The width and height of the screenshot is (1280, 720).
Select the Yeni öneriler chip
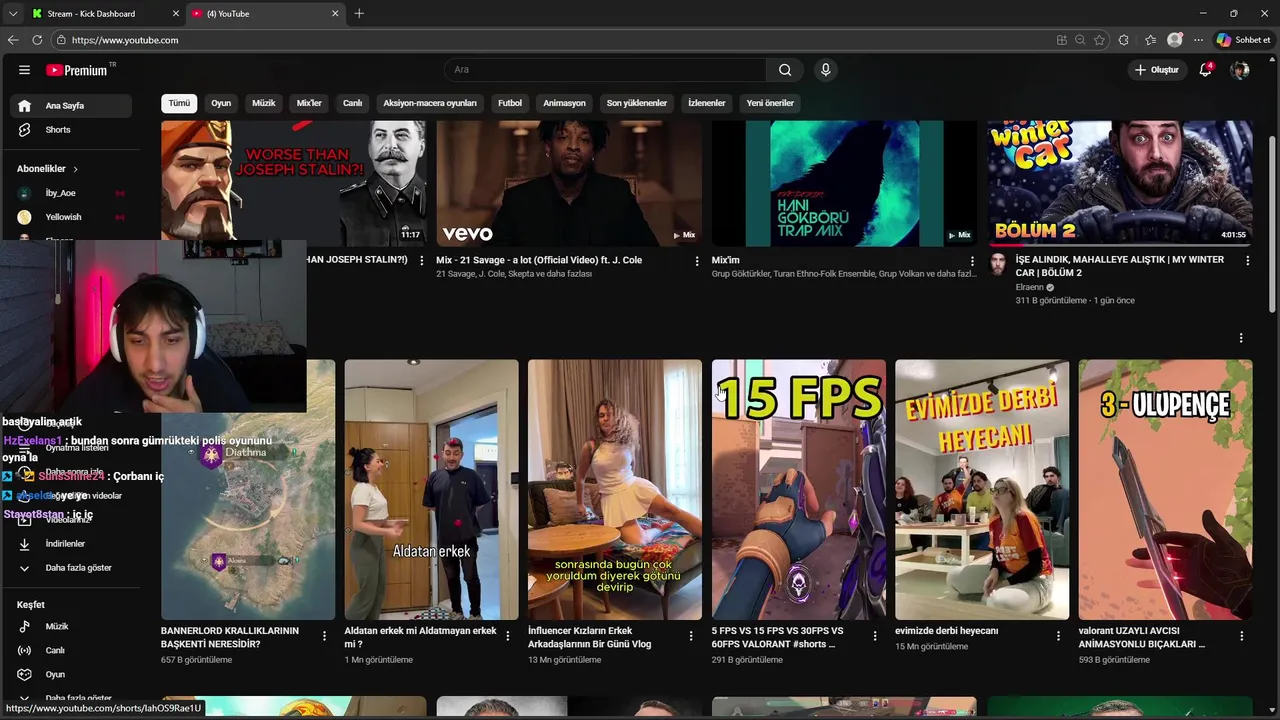[x=770, y=103]
